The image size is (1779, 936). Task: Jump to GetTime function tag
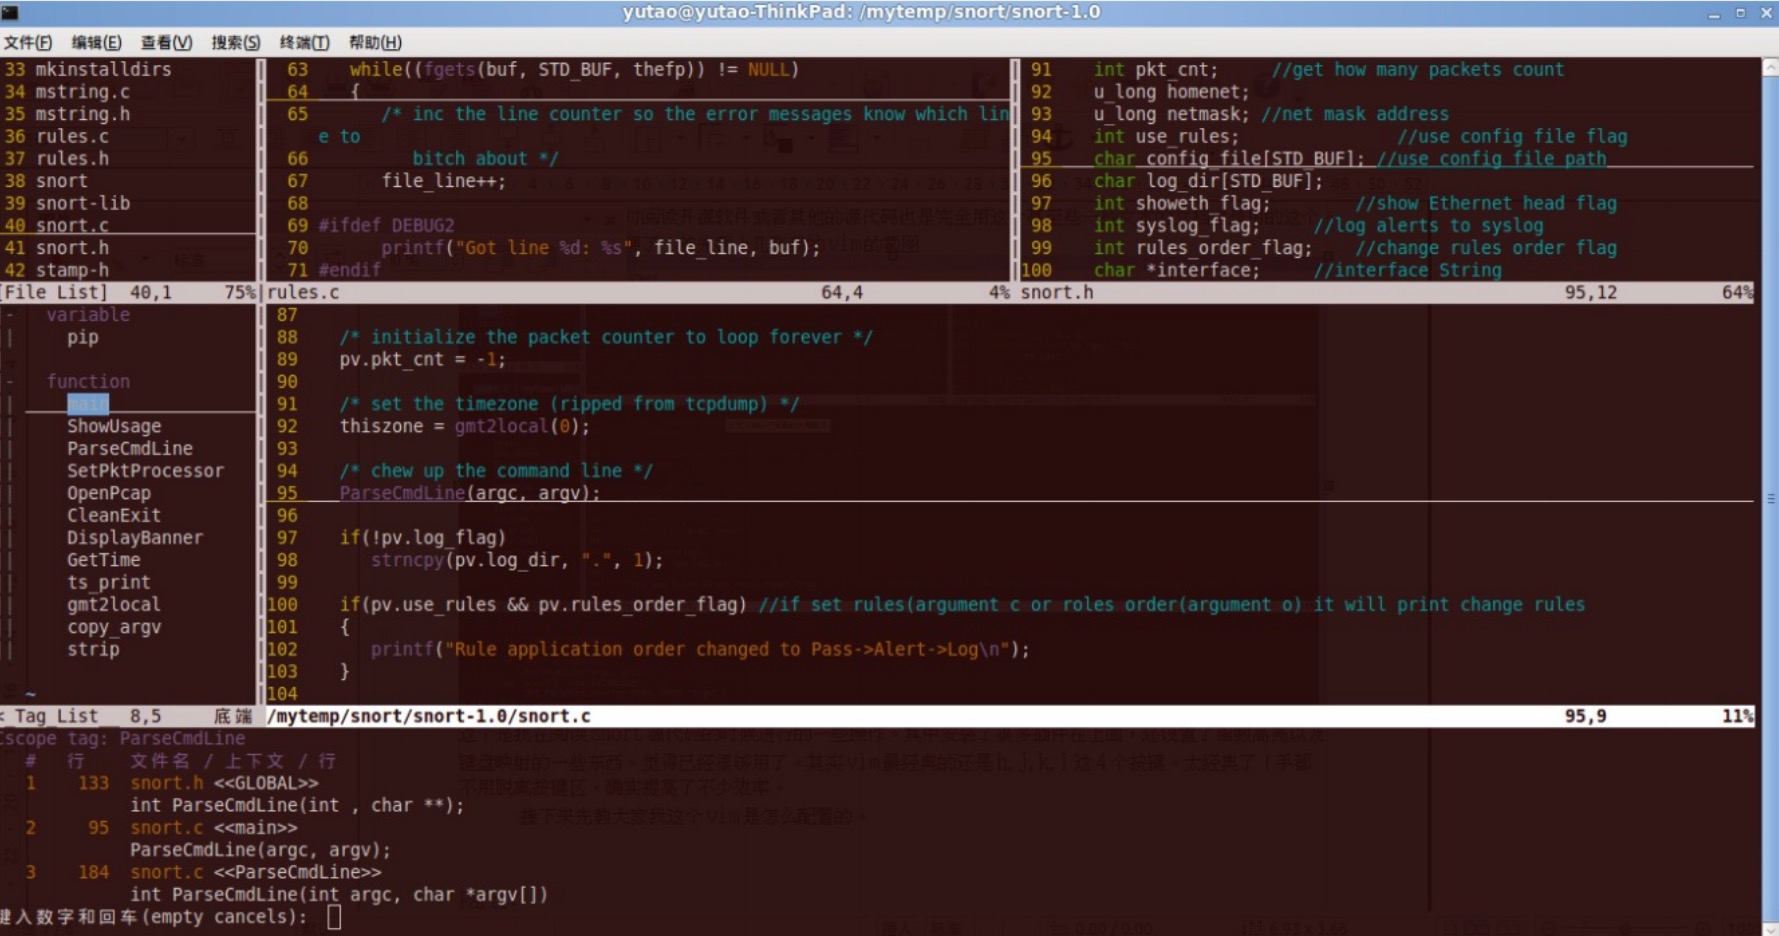point(104,560)
